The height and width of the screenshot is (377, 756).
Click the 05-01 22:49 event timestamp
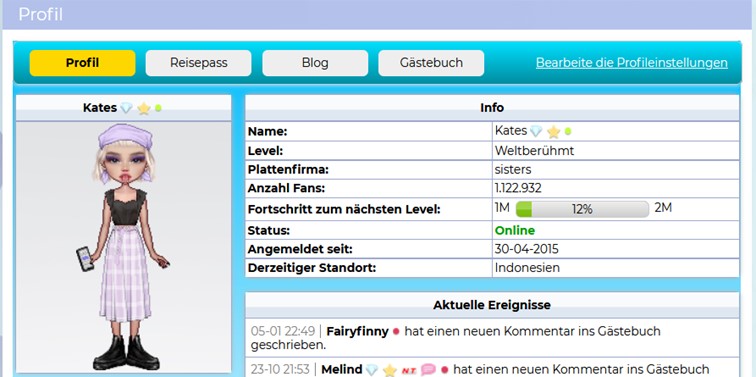coord(283,332)
